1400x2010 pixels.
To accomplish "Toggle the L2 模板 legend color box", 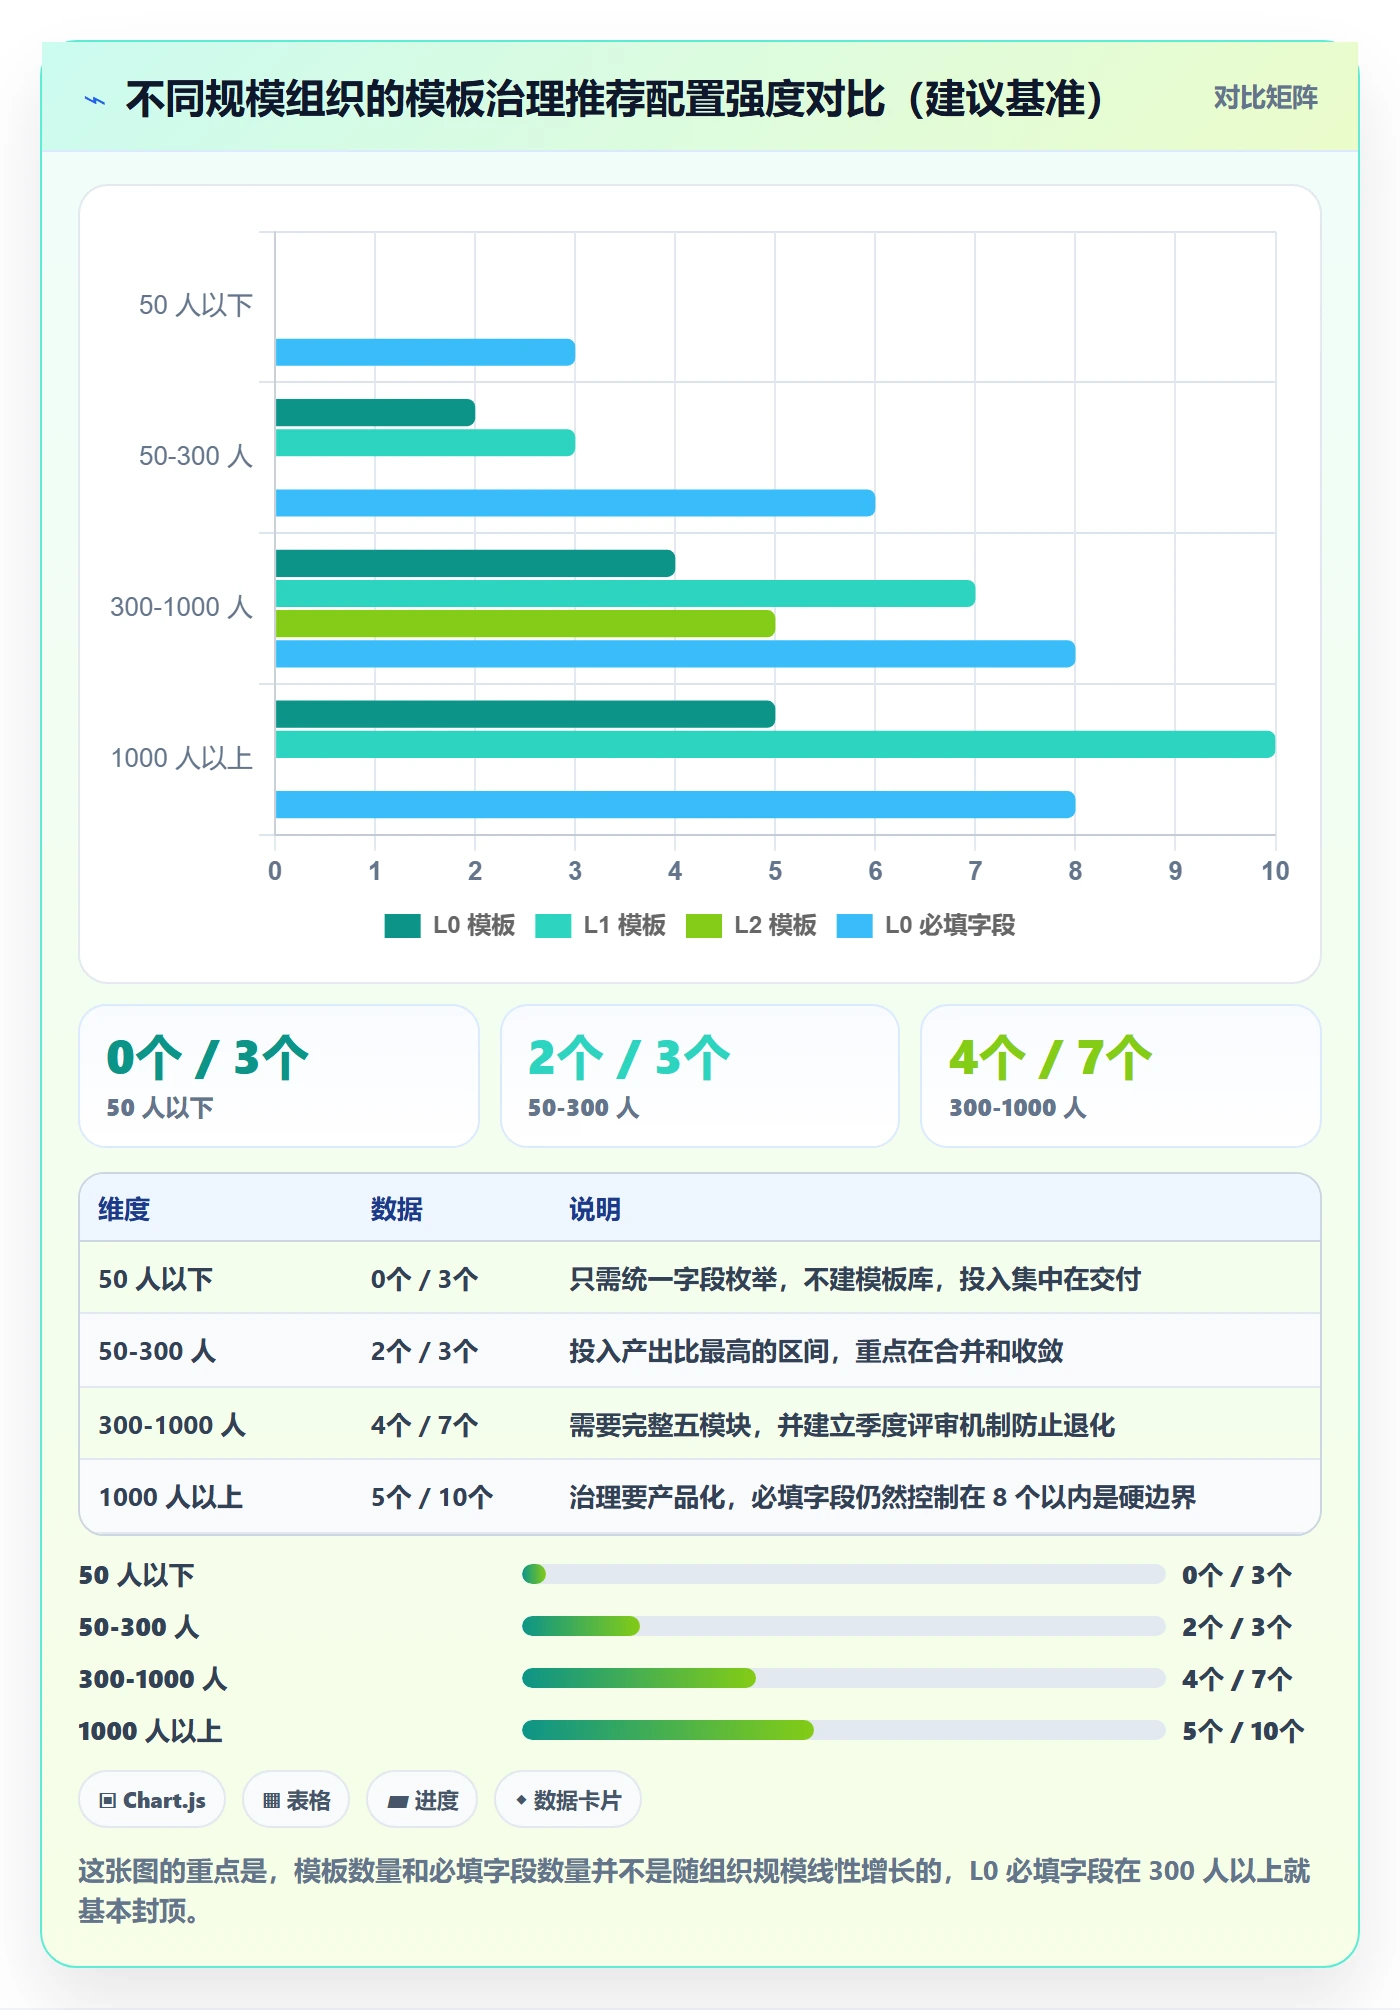I will click(x=704, y=926).
